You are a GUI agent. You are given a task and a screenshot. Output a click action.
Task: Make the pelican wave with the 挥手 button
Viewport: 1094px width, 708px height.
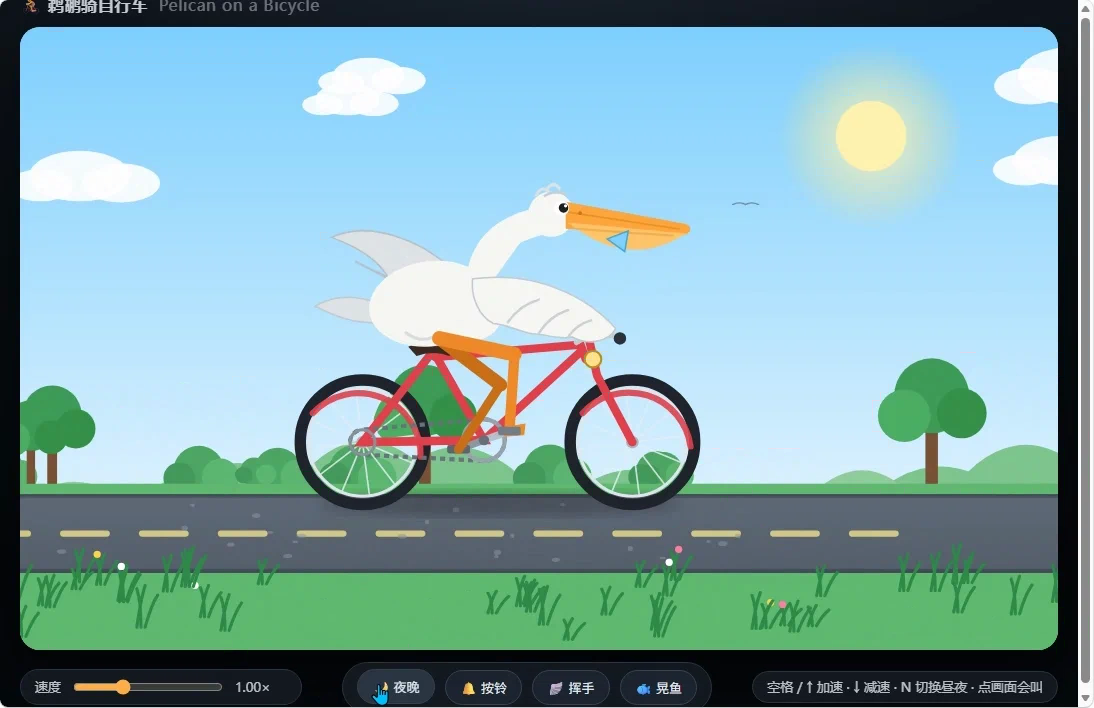[x=571, y=688]
